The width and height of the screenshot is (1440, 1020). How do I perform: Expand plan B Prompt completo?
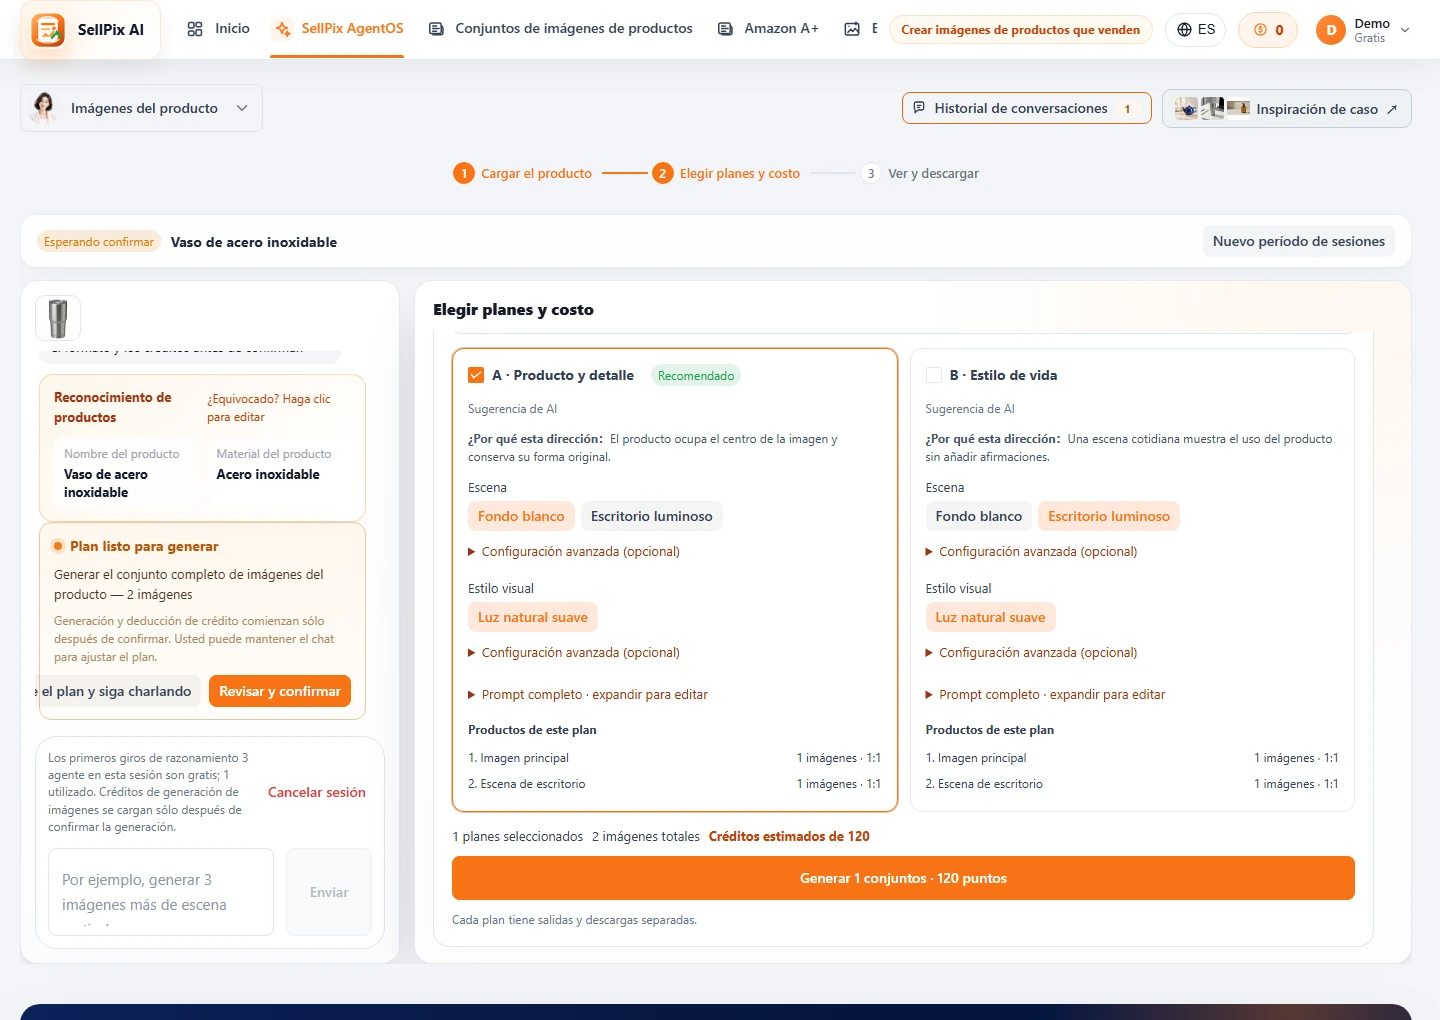click(x=1045, y=695)
